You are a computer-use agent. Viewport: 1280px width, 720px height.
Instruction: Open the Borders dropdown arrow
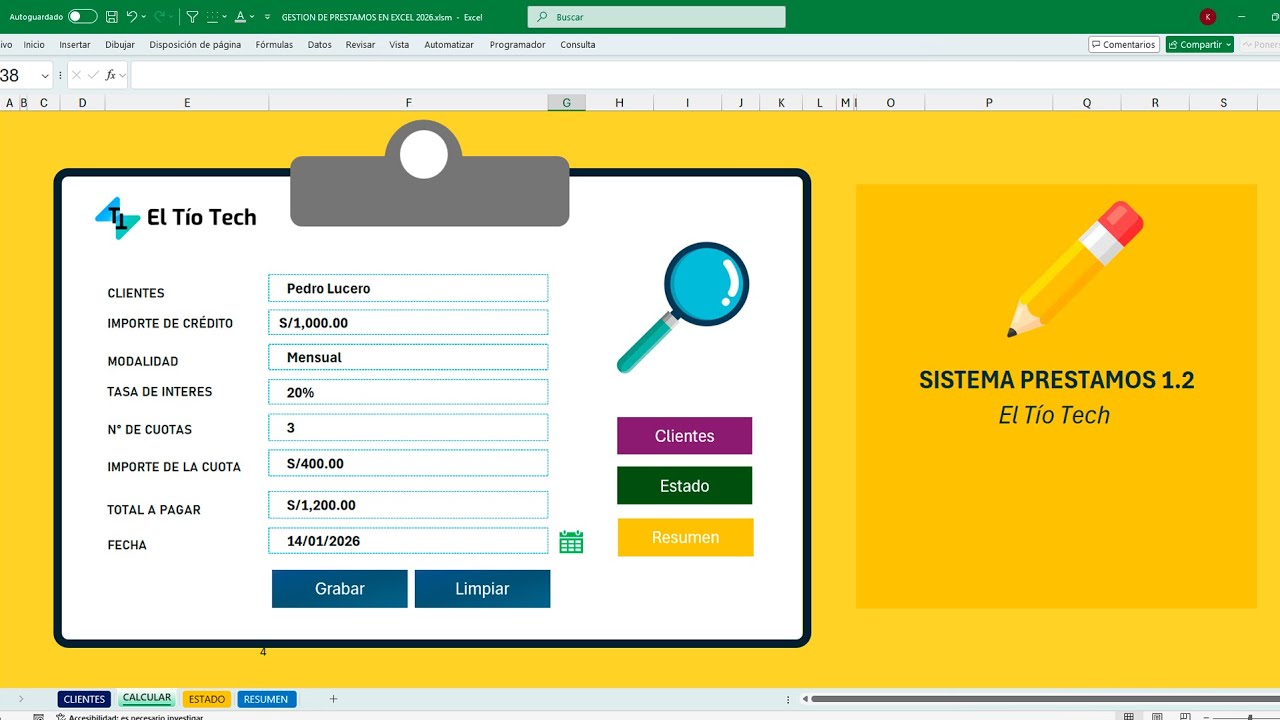pos(224,17)
